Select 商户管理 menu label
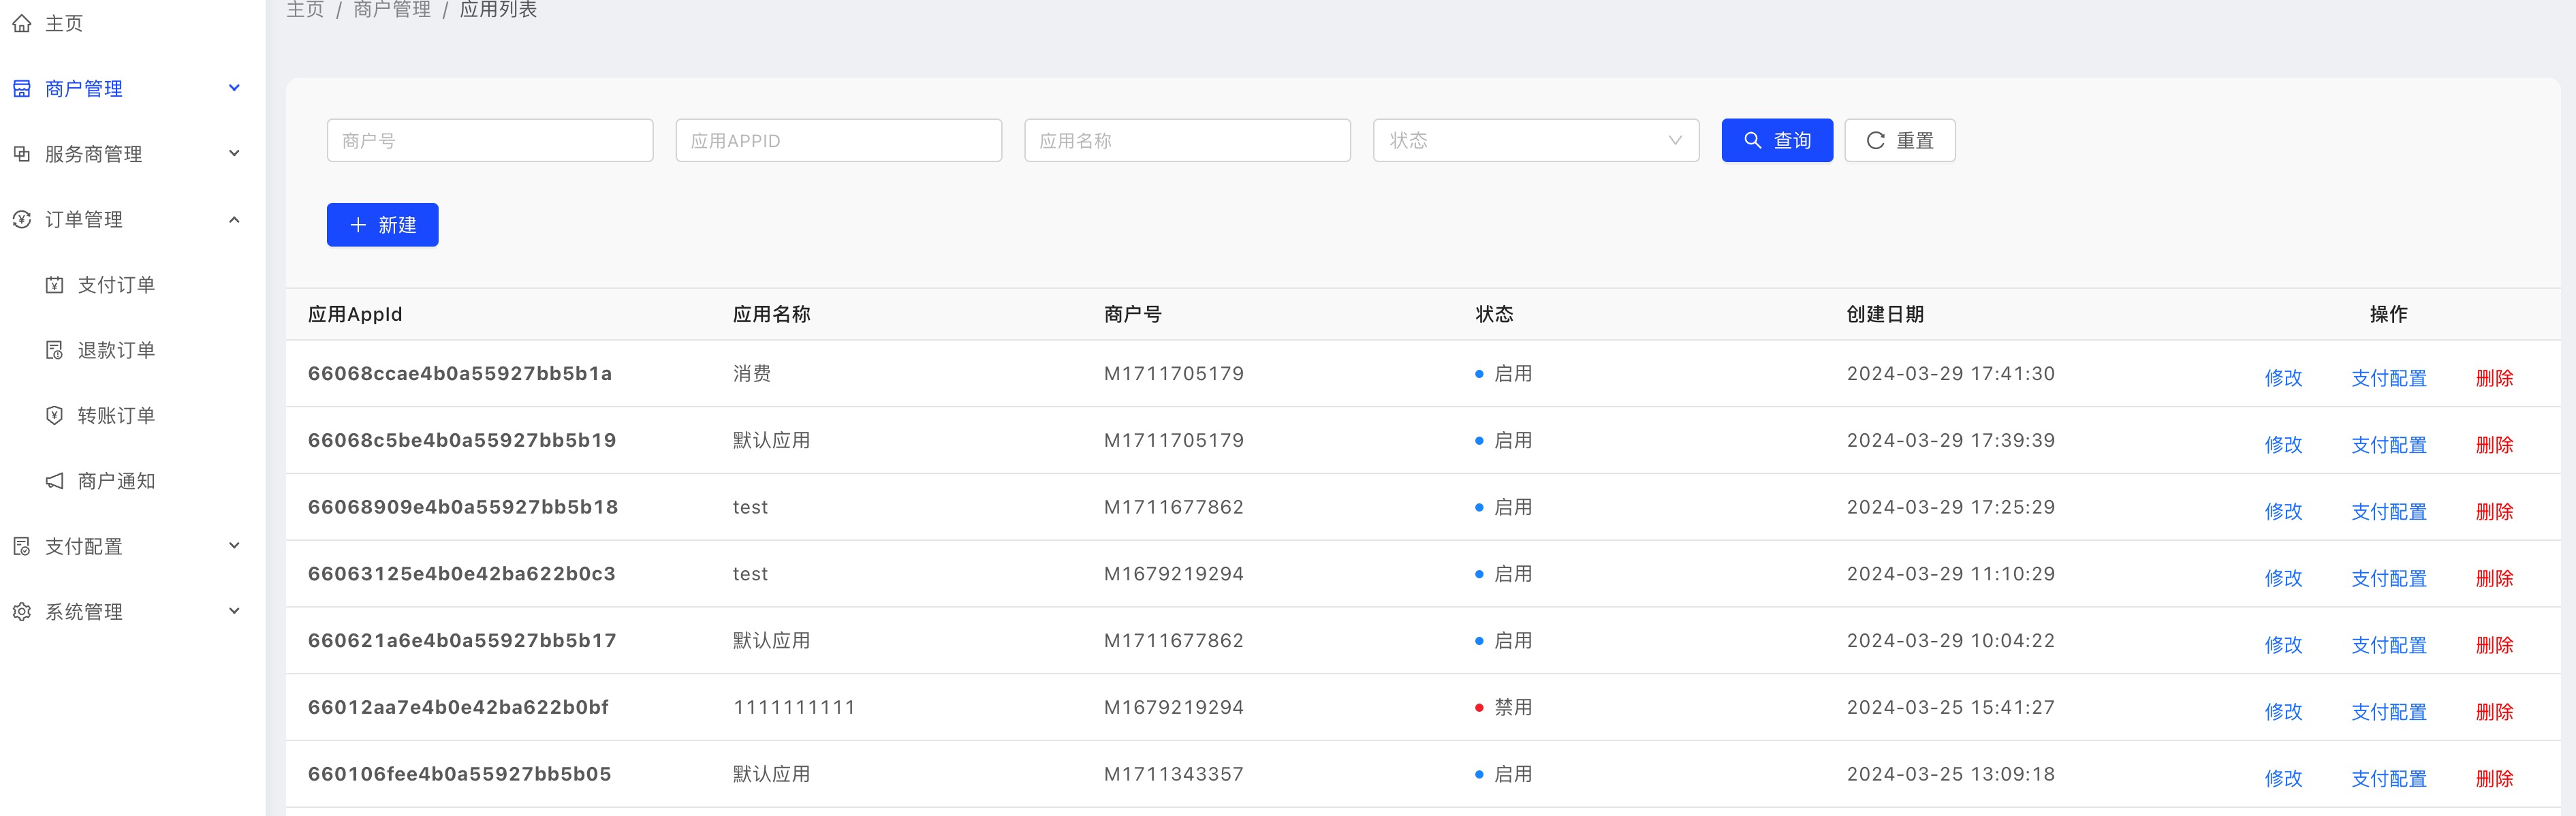Image resolution: width=2576 pixels, height=816 pixels. click(84, 89)
